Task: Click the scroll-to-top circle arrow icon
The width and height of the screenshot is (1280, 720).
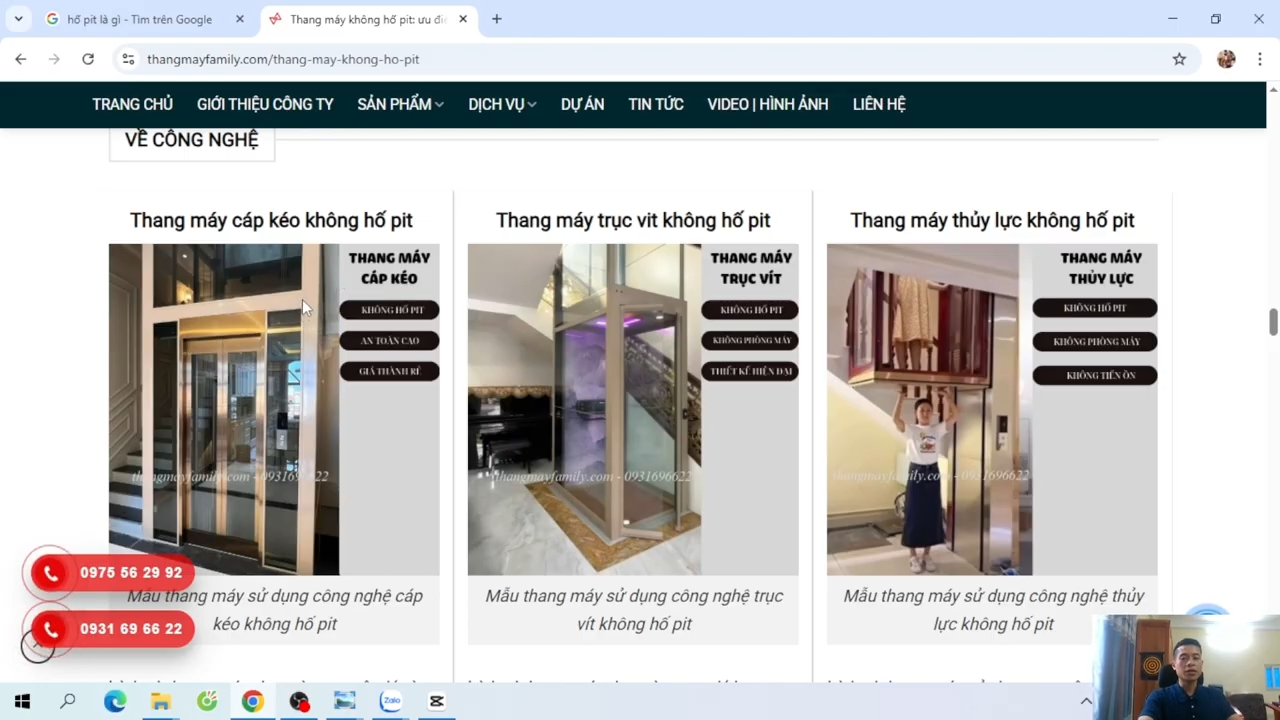Action: pyautogui.click(x=38, y=647)
